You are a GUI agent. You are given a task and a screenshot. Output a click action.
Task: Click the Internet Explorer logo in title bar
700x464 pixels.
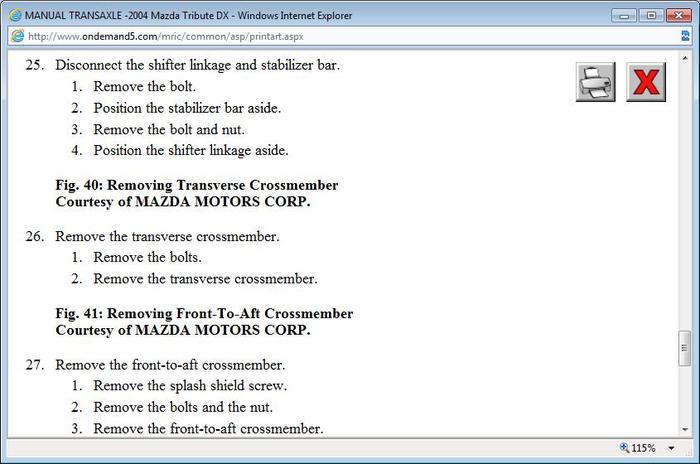(x=15, y=15)
